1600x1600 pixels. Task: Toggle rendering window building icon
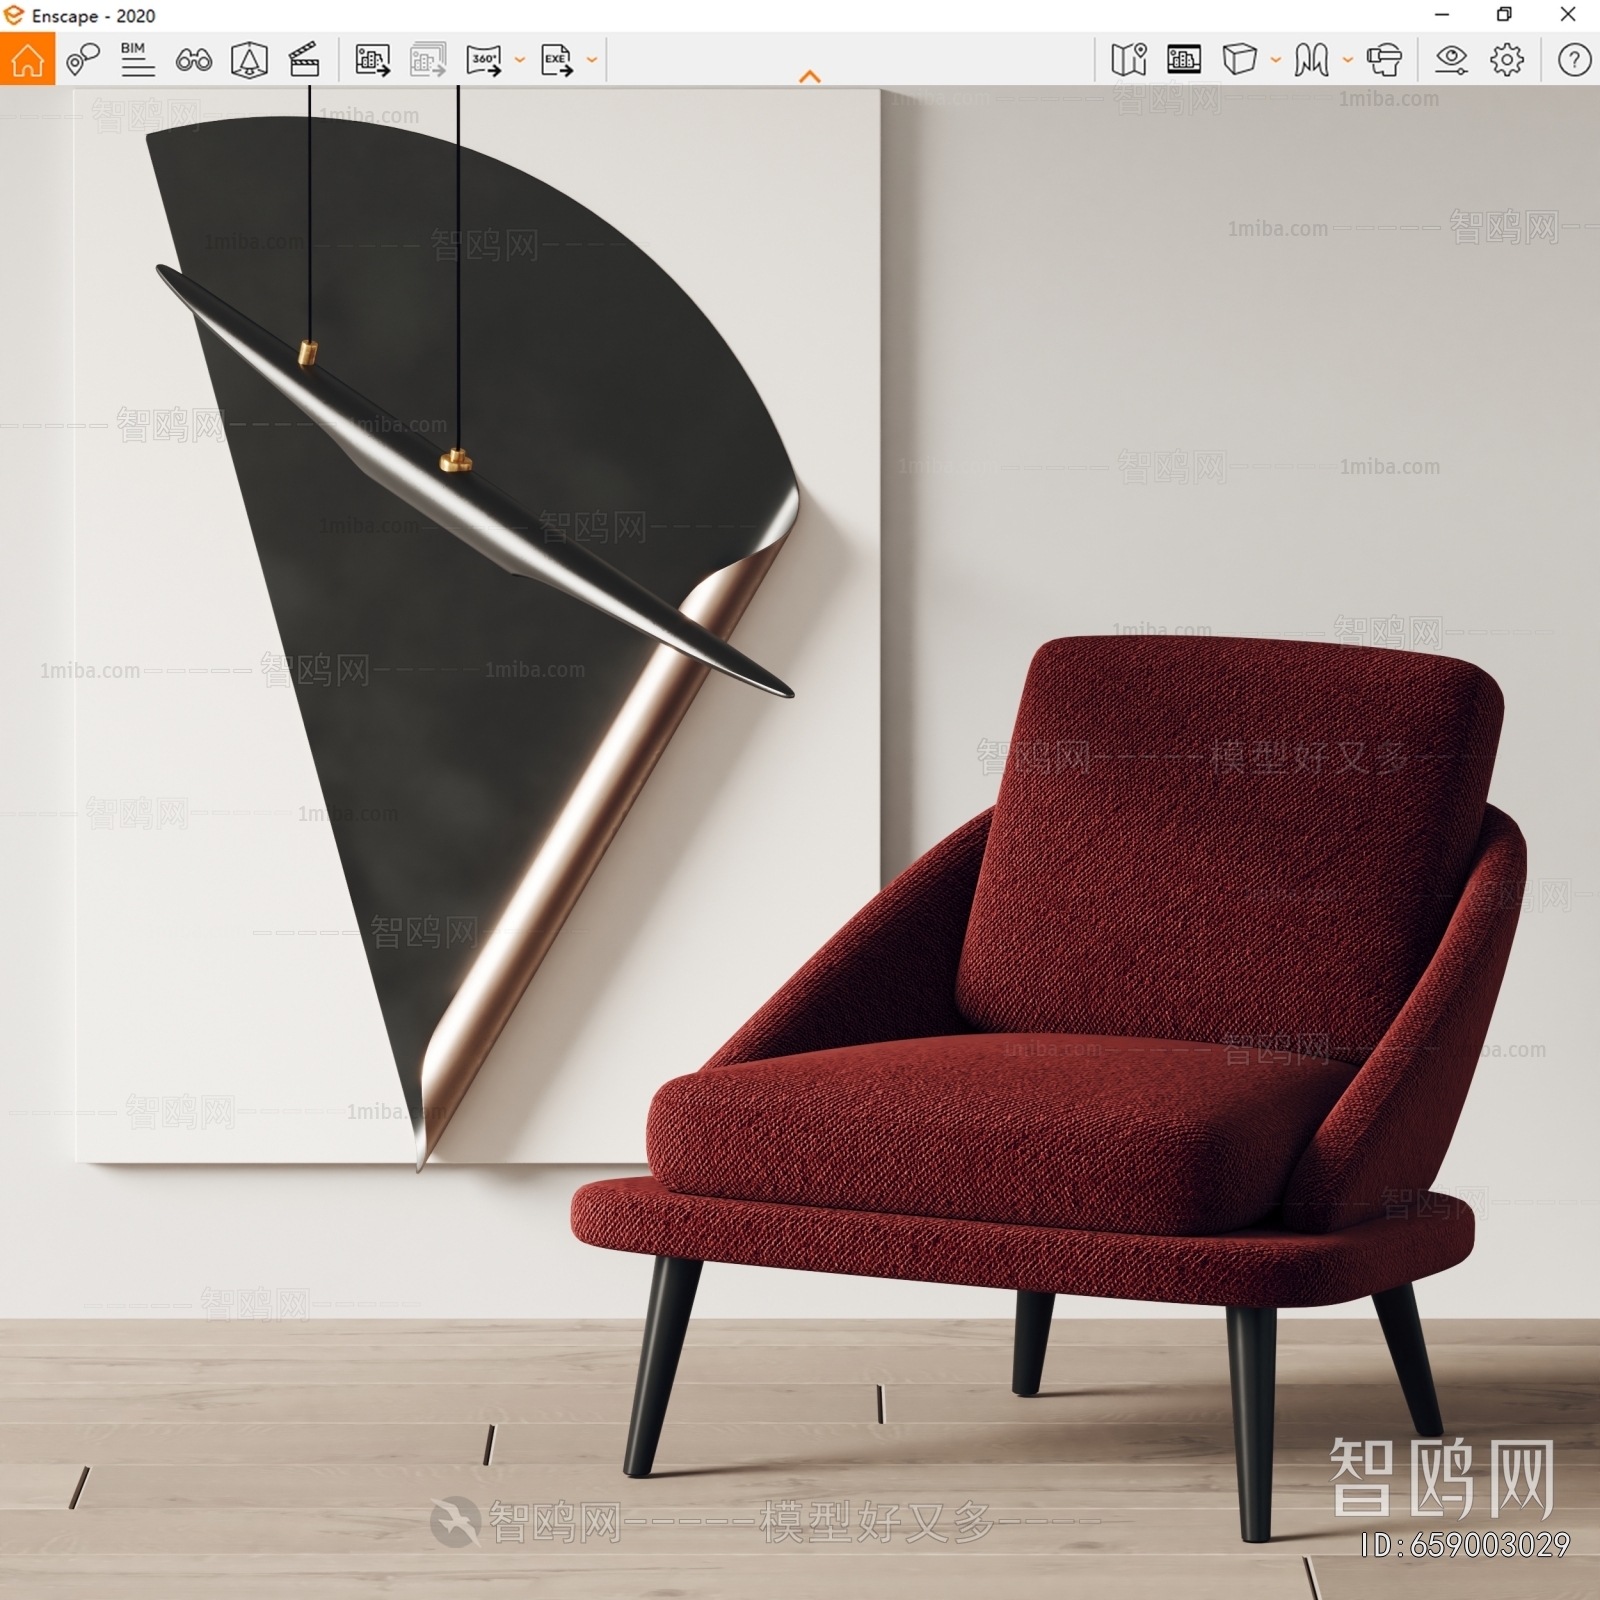(1184, 60)
